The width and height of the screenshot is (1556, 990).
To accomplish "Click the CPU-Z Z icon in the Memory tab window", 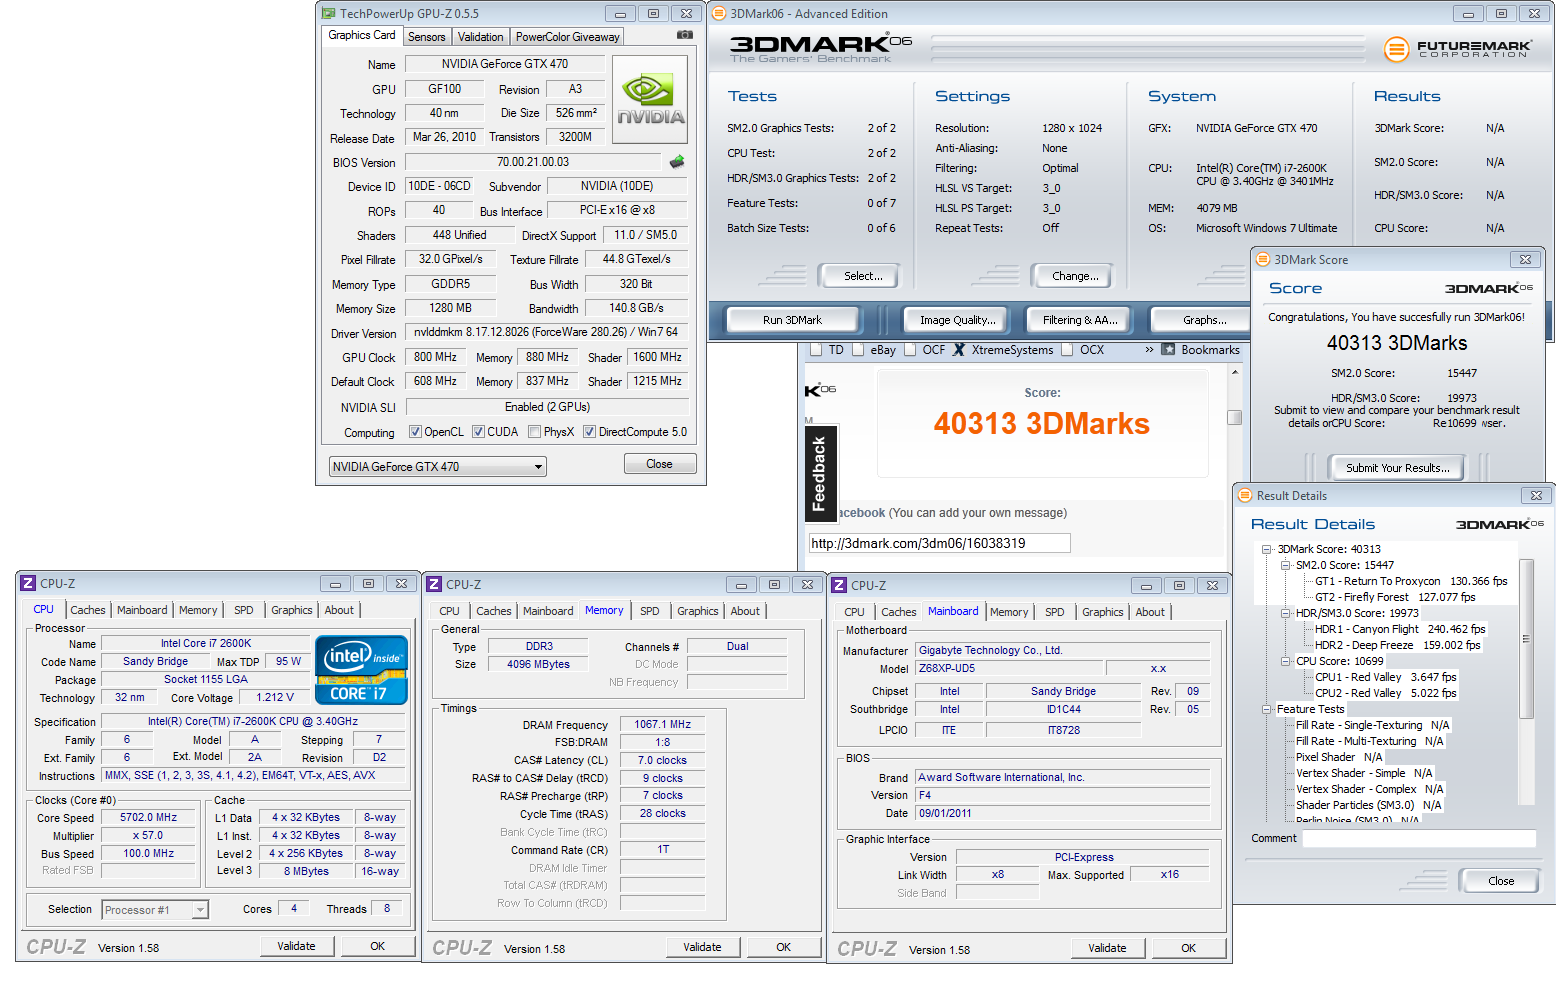I will click(x=434, y=584).
